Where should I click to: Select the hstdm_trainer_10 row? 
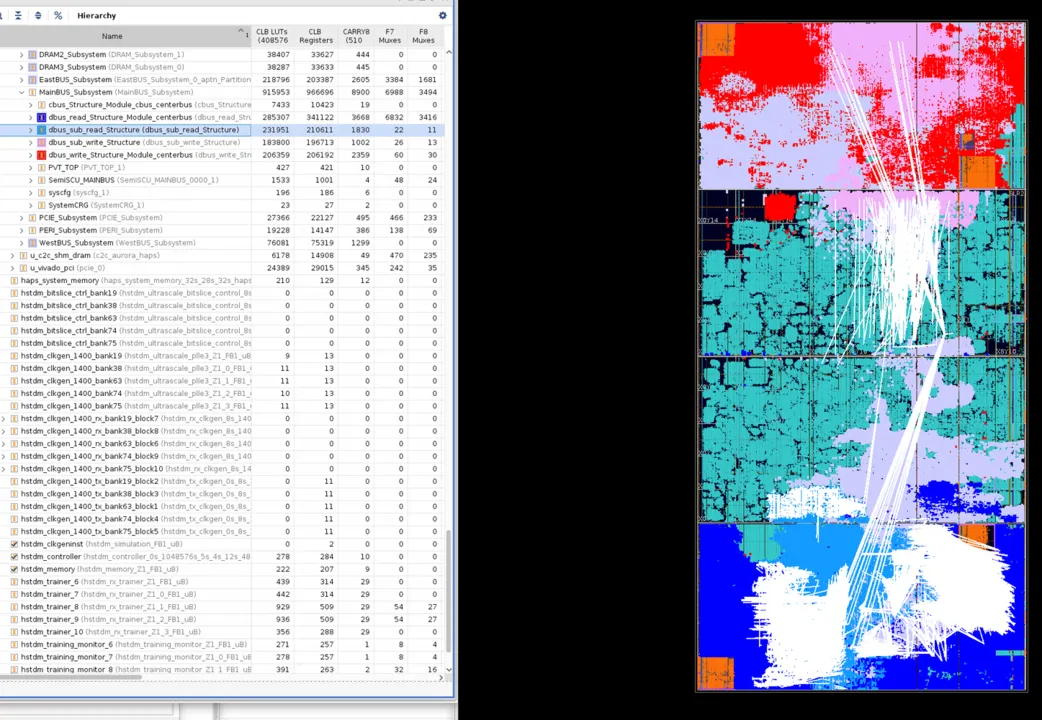tap(52, 632)
